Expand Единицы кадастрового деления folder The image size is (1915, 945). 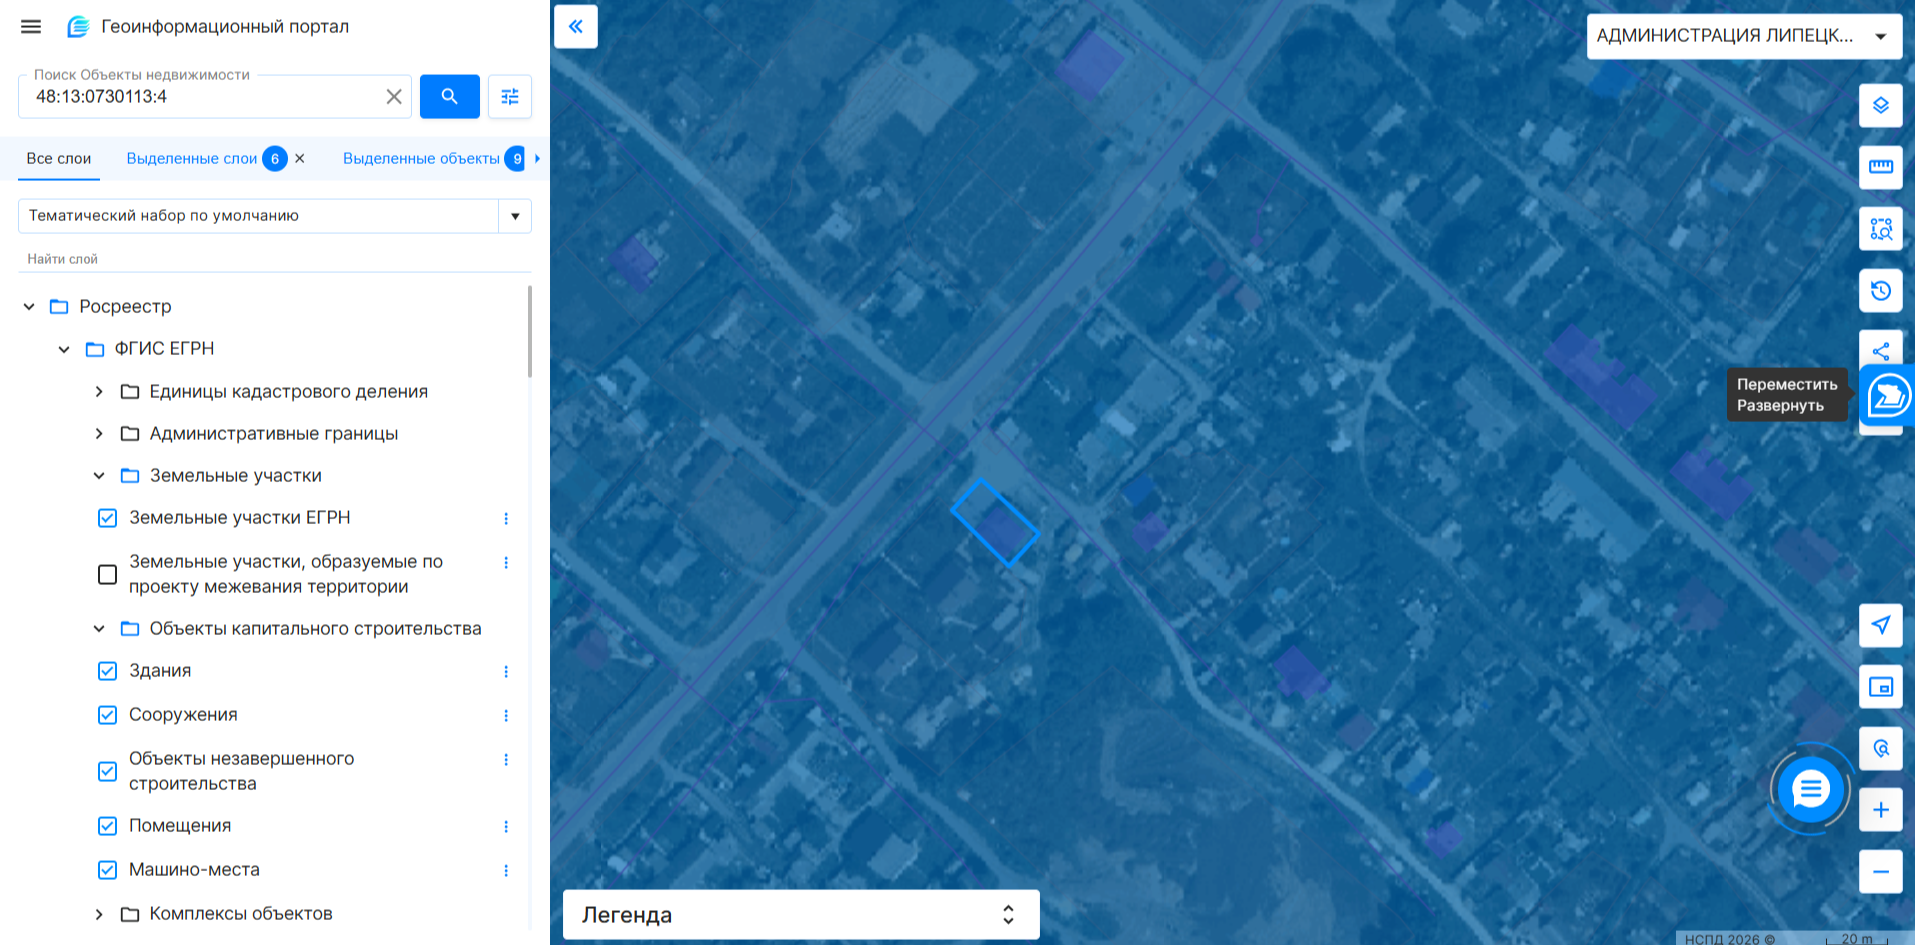[x=99, y=391]
